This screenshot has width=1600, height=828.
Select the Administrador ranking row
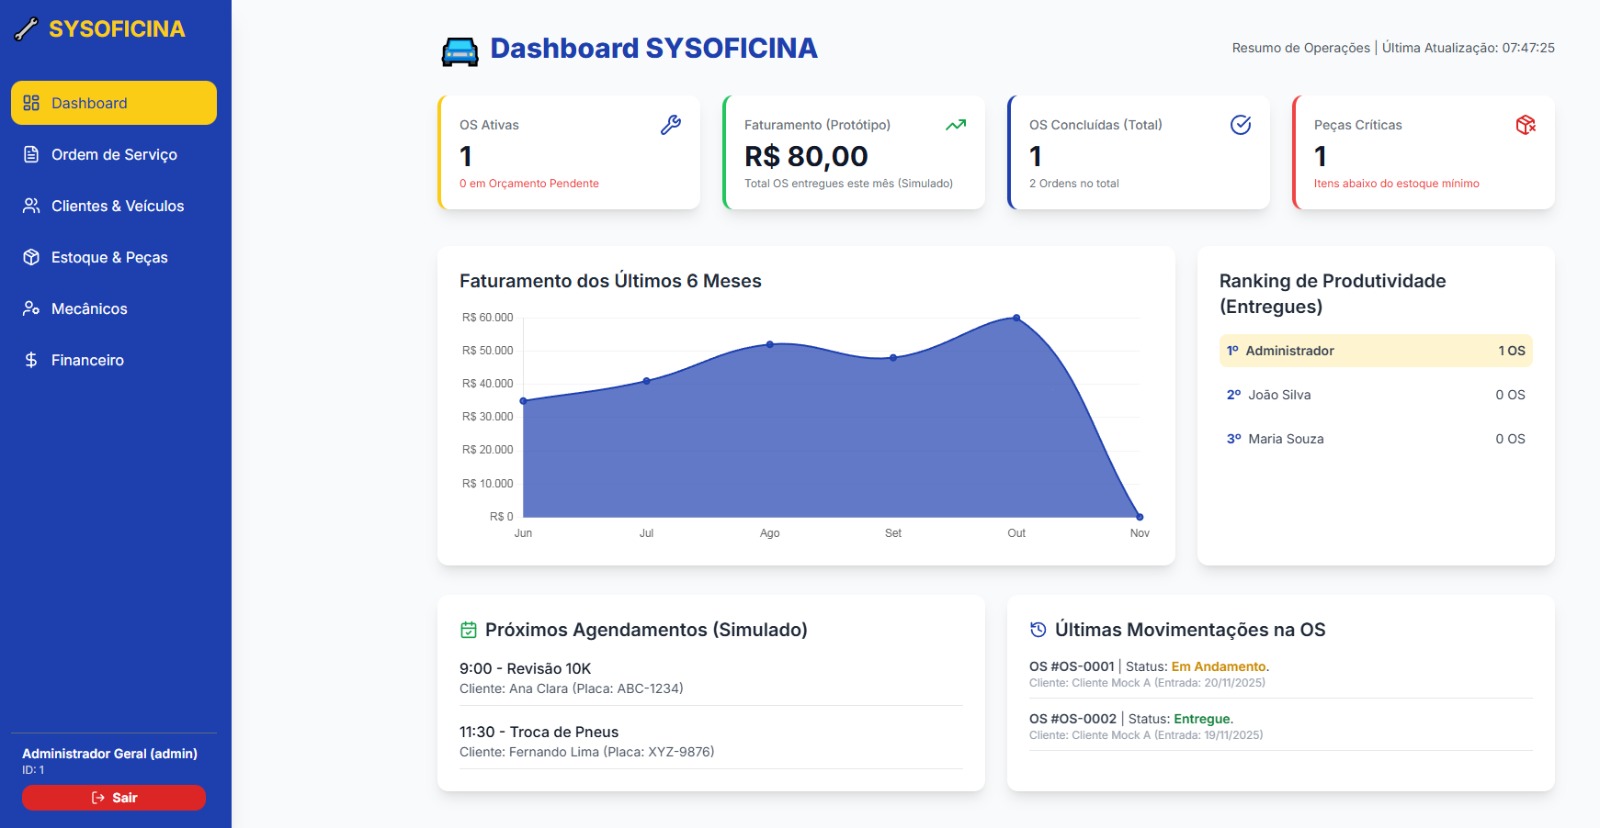click(x=1375, y=351)
